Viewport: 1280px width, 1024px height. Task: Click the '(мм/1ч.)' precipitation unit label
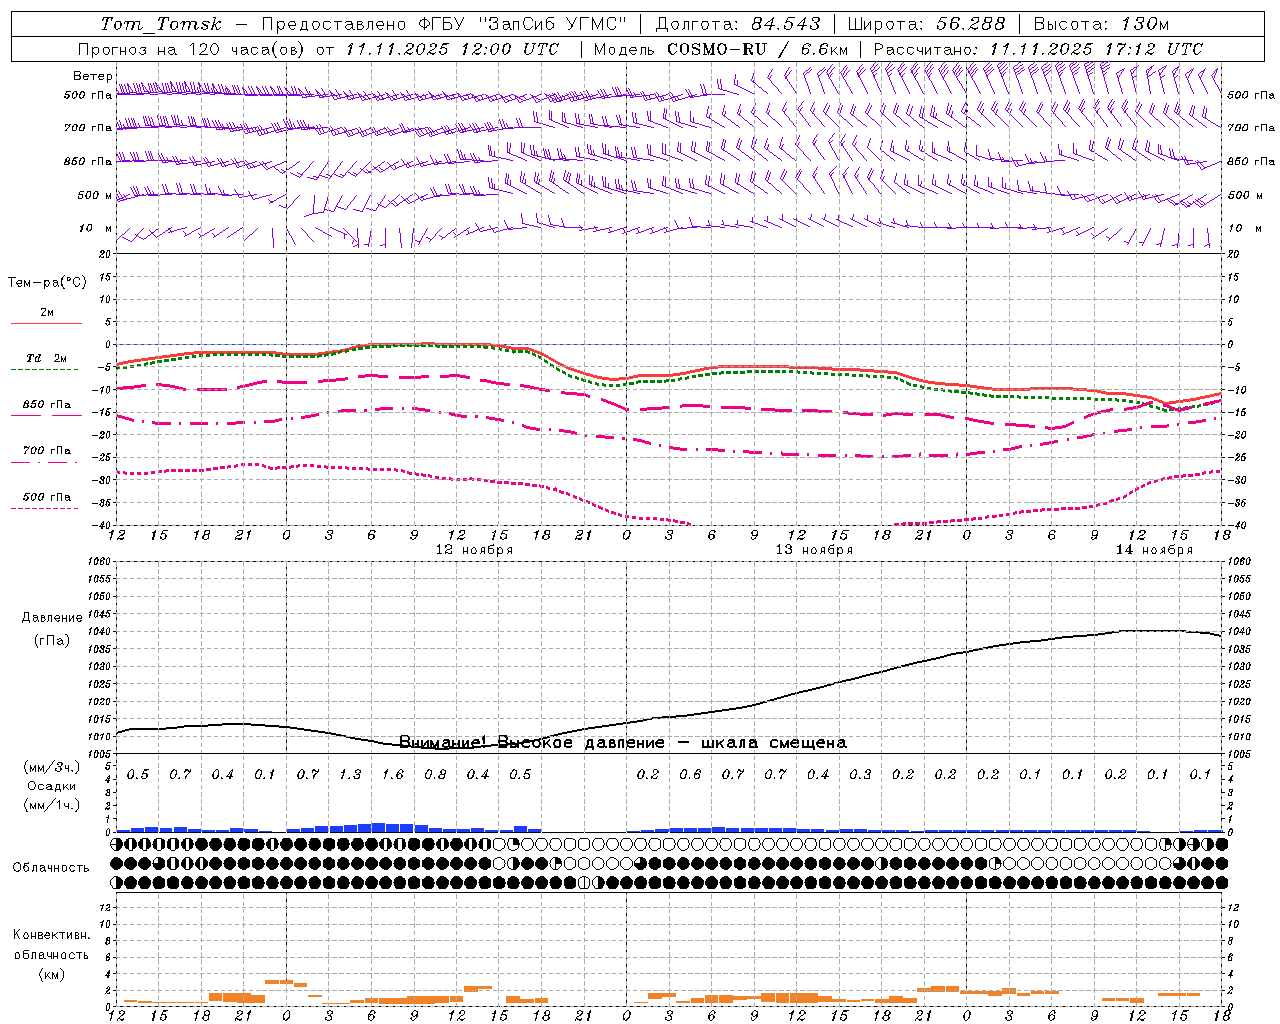(52, 805)
